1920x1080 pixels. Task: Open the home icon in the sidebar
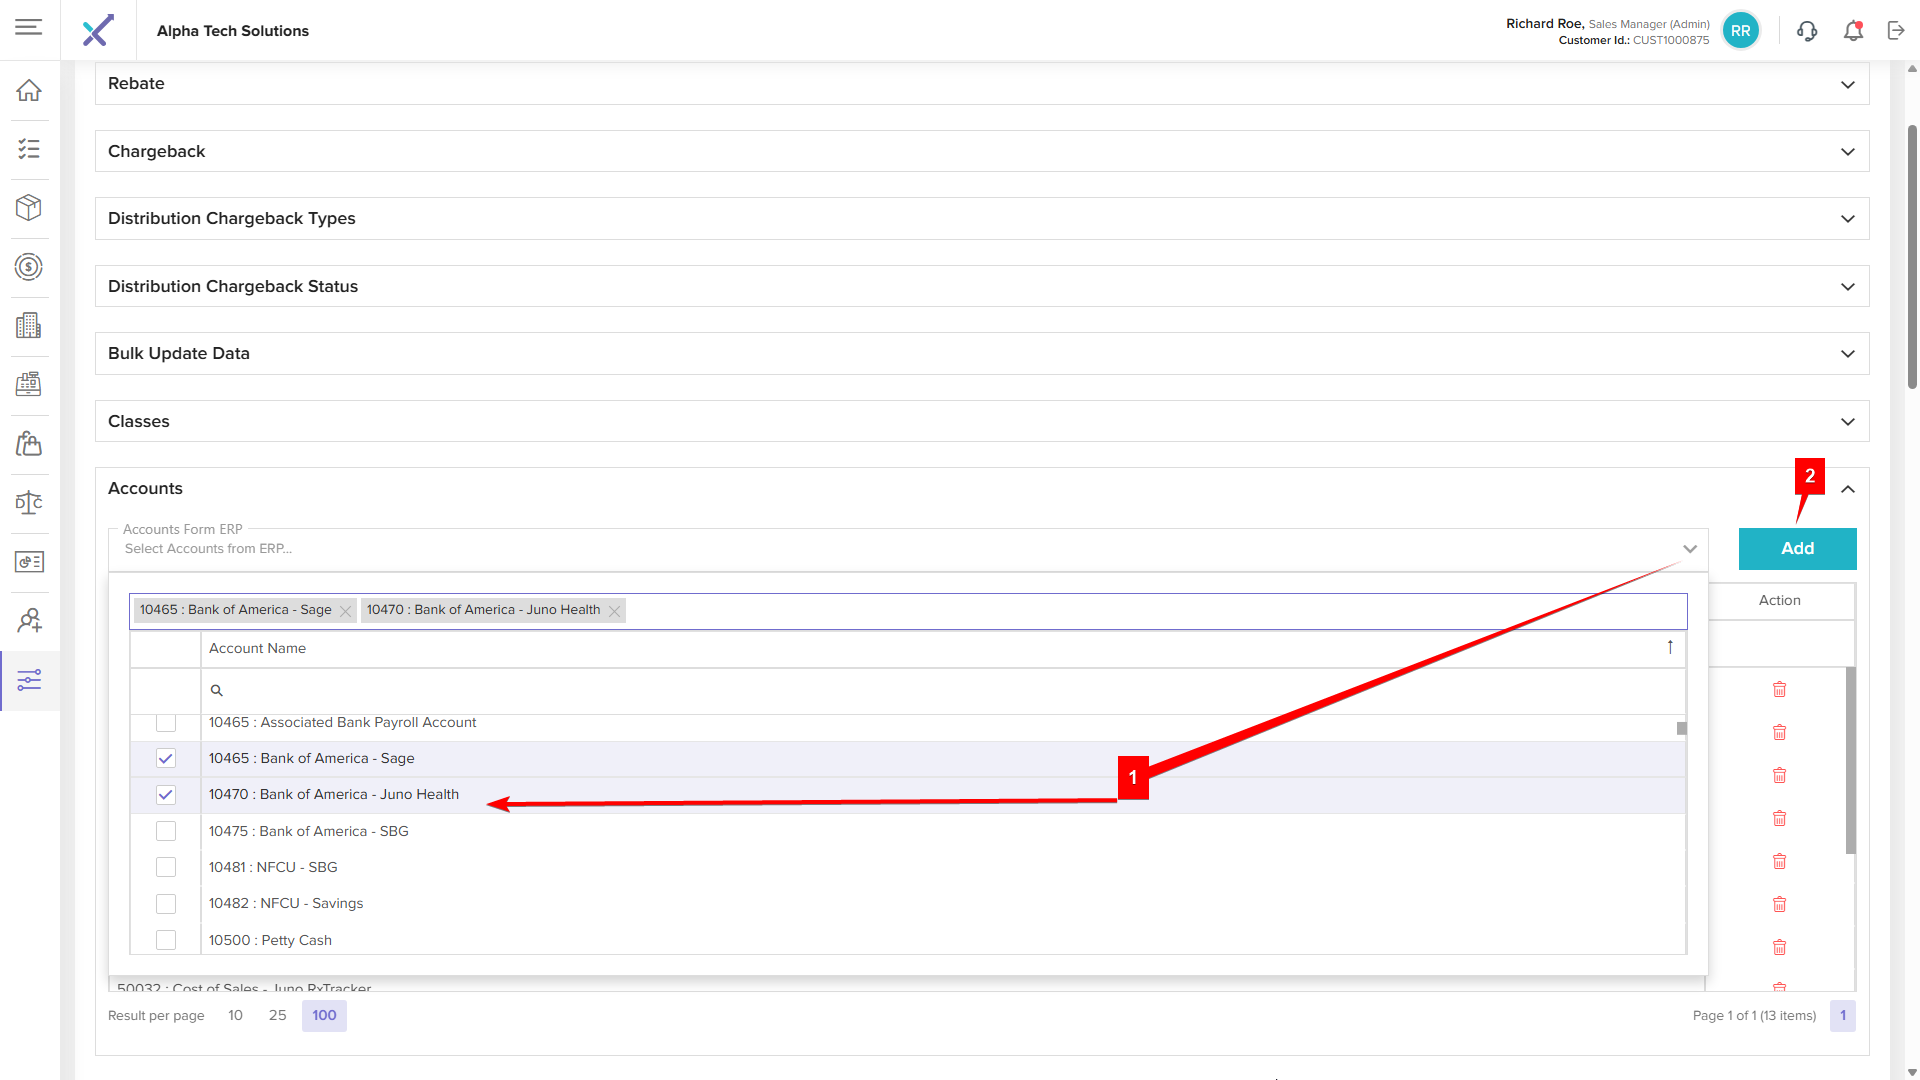point(29,90)
